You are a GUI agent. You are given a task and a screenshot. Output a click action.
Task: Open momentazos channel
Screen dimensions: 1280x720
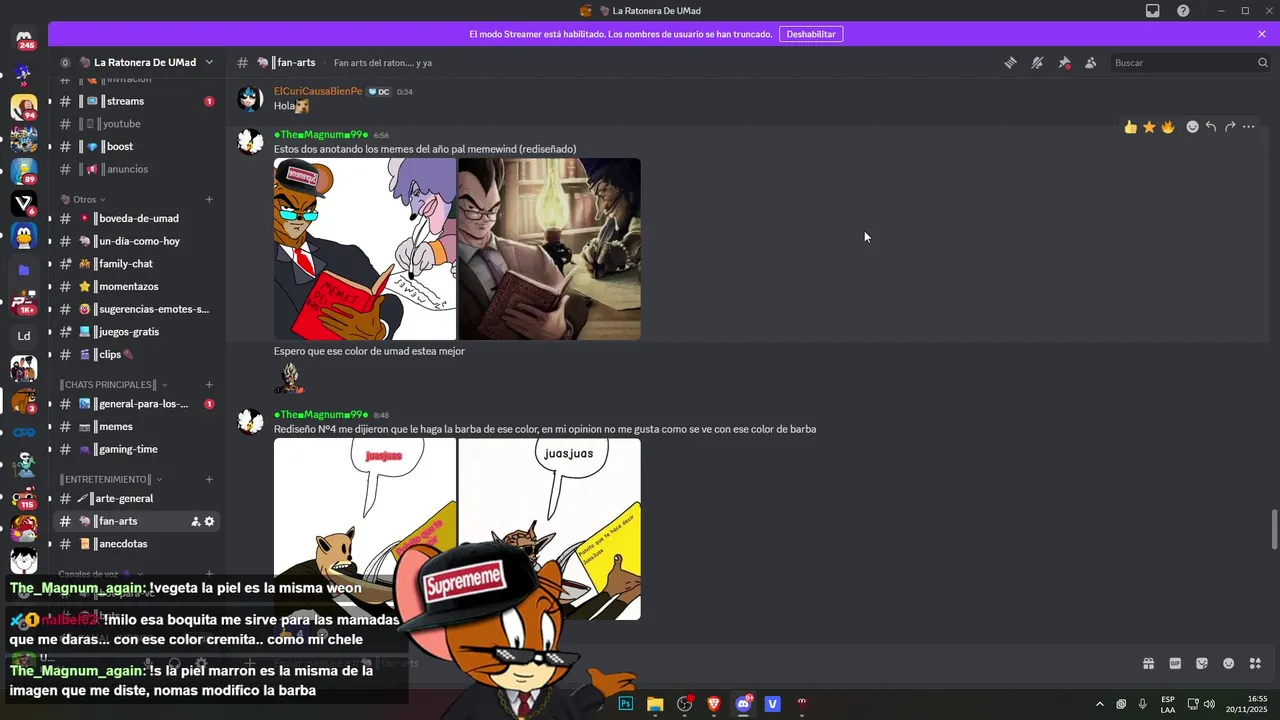[x=135, y=286]
